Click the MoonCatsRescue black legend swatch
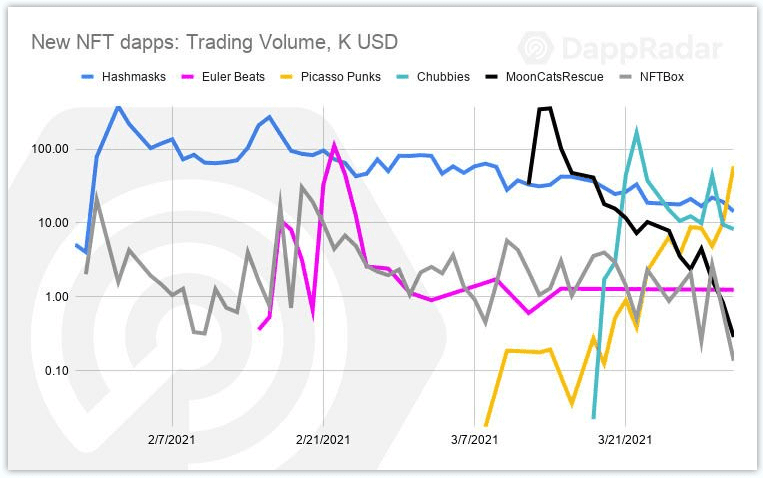This screenshot has width=763, height=478. (492, 77)
